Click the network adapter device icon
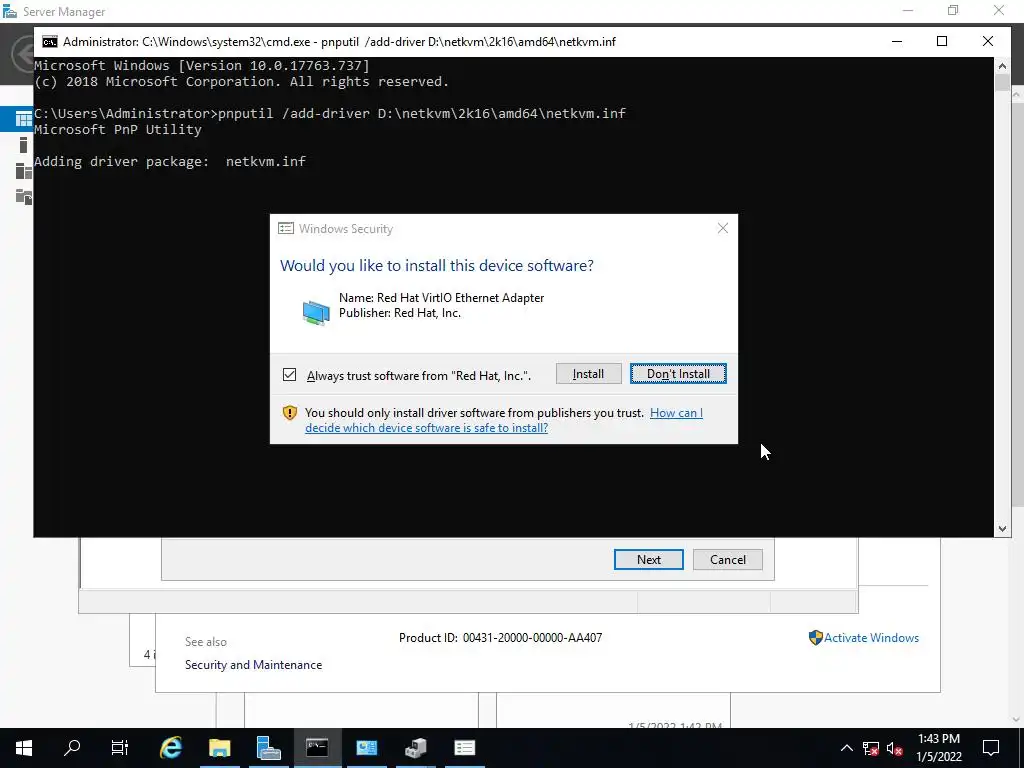This screenshot has width=1024, height=768. tap(316, 312)
